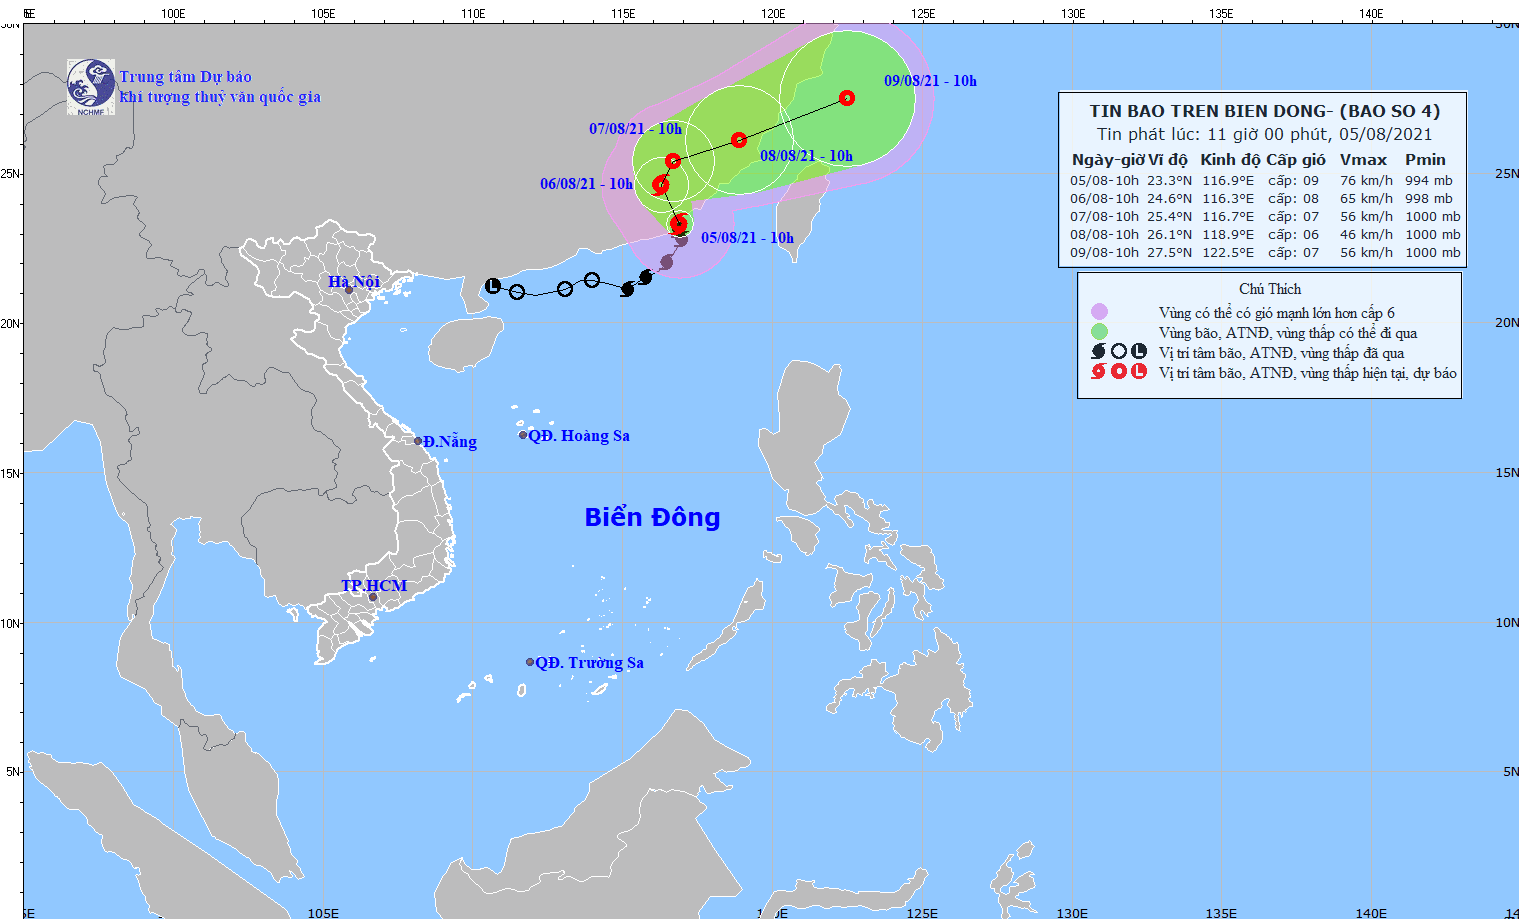Select the 07/08-10h row in forecast table
The image size is (1519, 919).
click(x=1264, y=217)
